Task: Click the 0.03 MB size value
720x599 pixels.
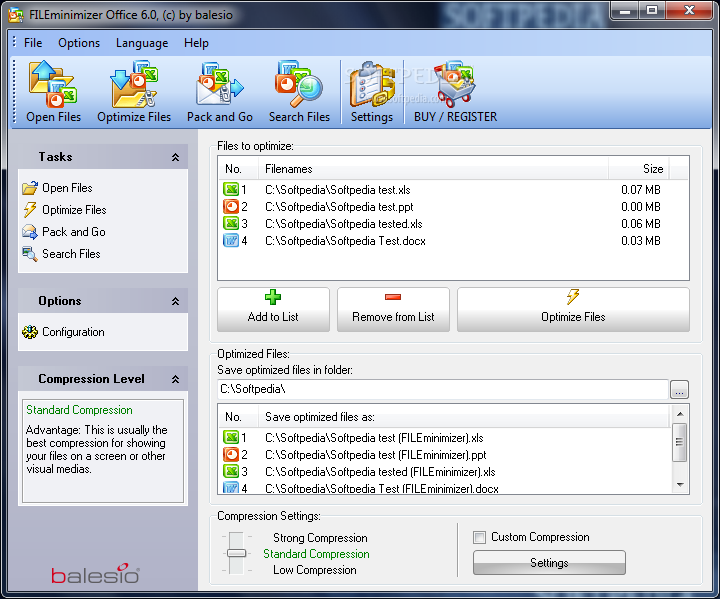Action: click(x=641, y=240)
